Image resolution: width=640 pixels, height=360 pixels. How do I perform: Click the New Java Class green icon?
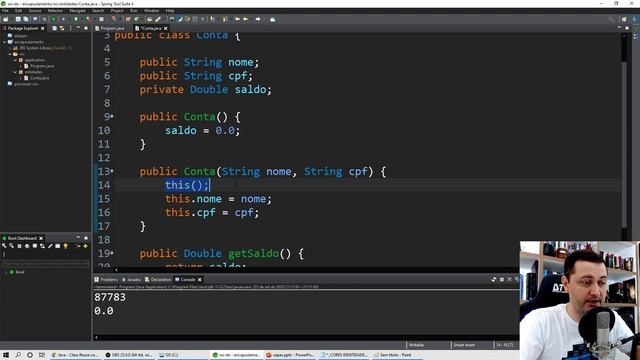[136, 19]
